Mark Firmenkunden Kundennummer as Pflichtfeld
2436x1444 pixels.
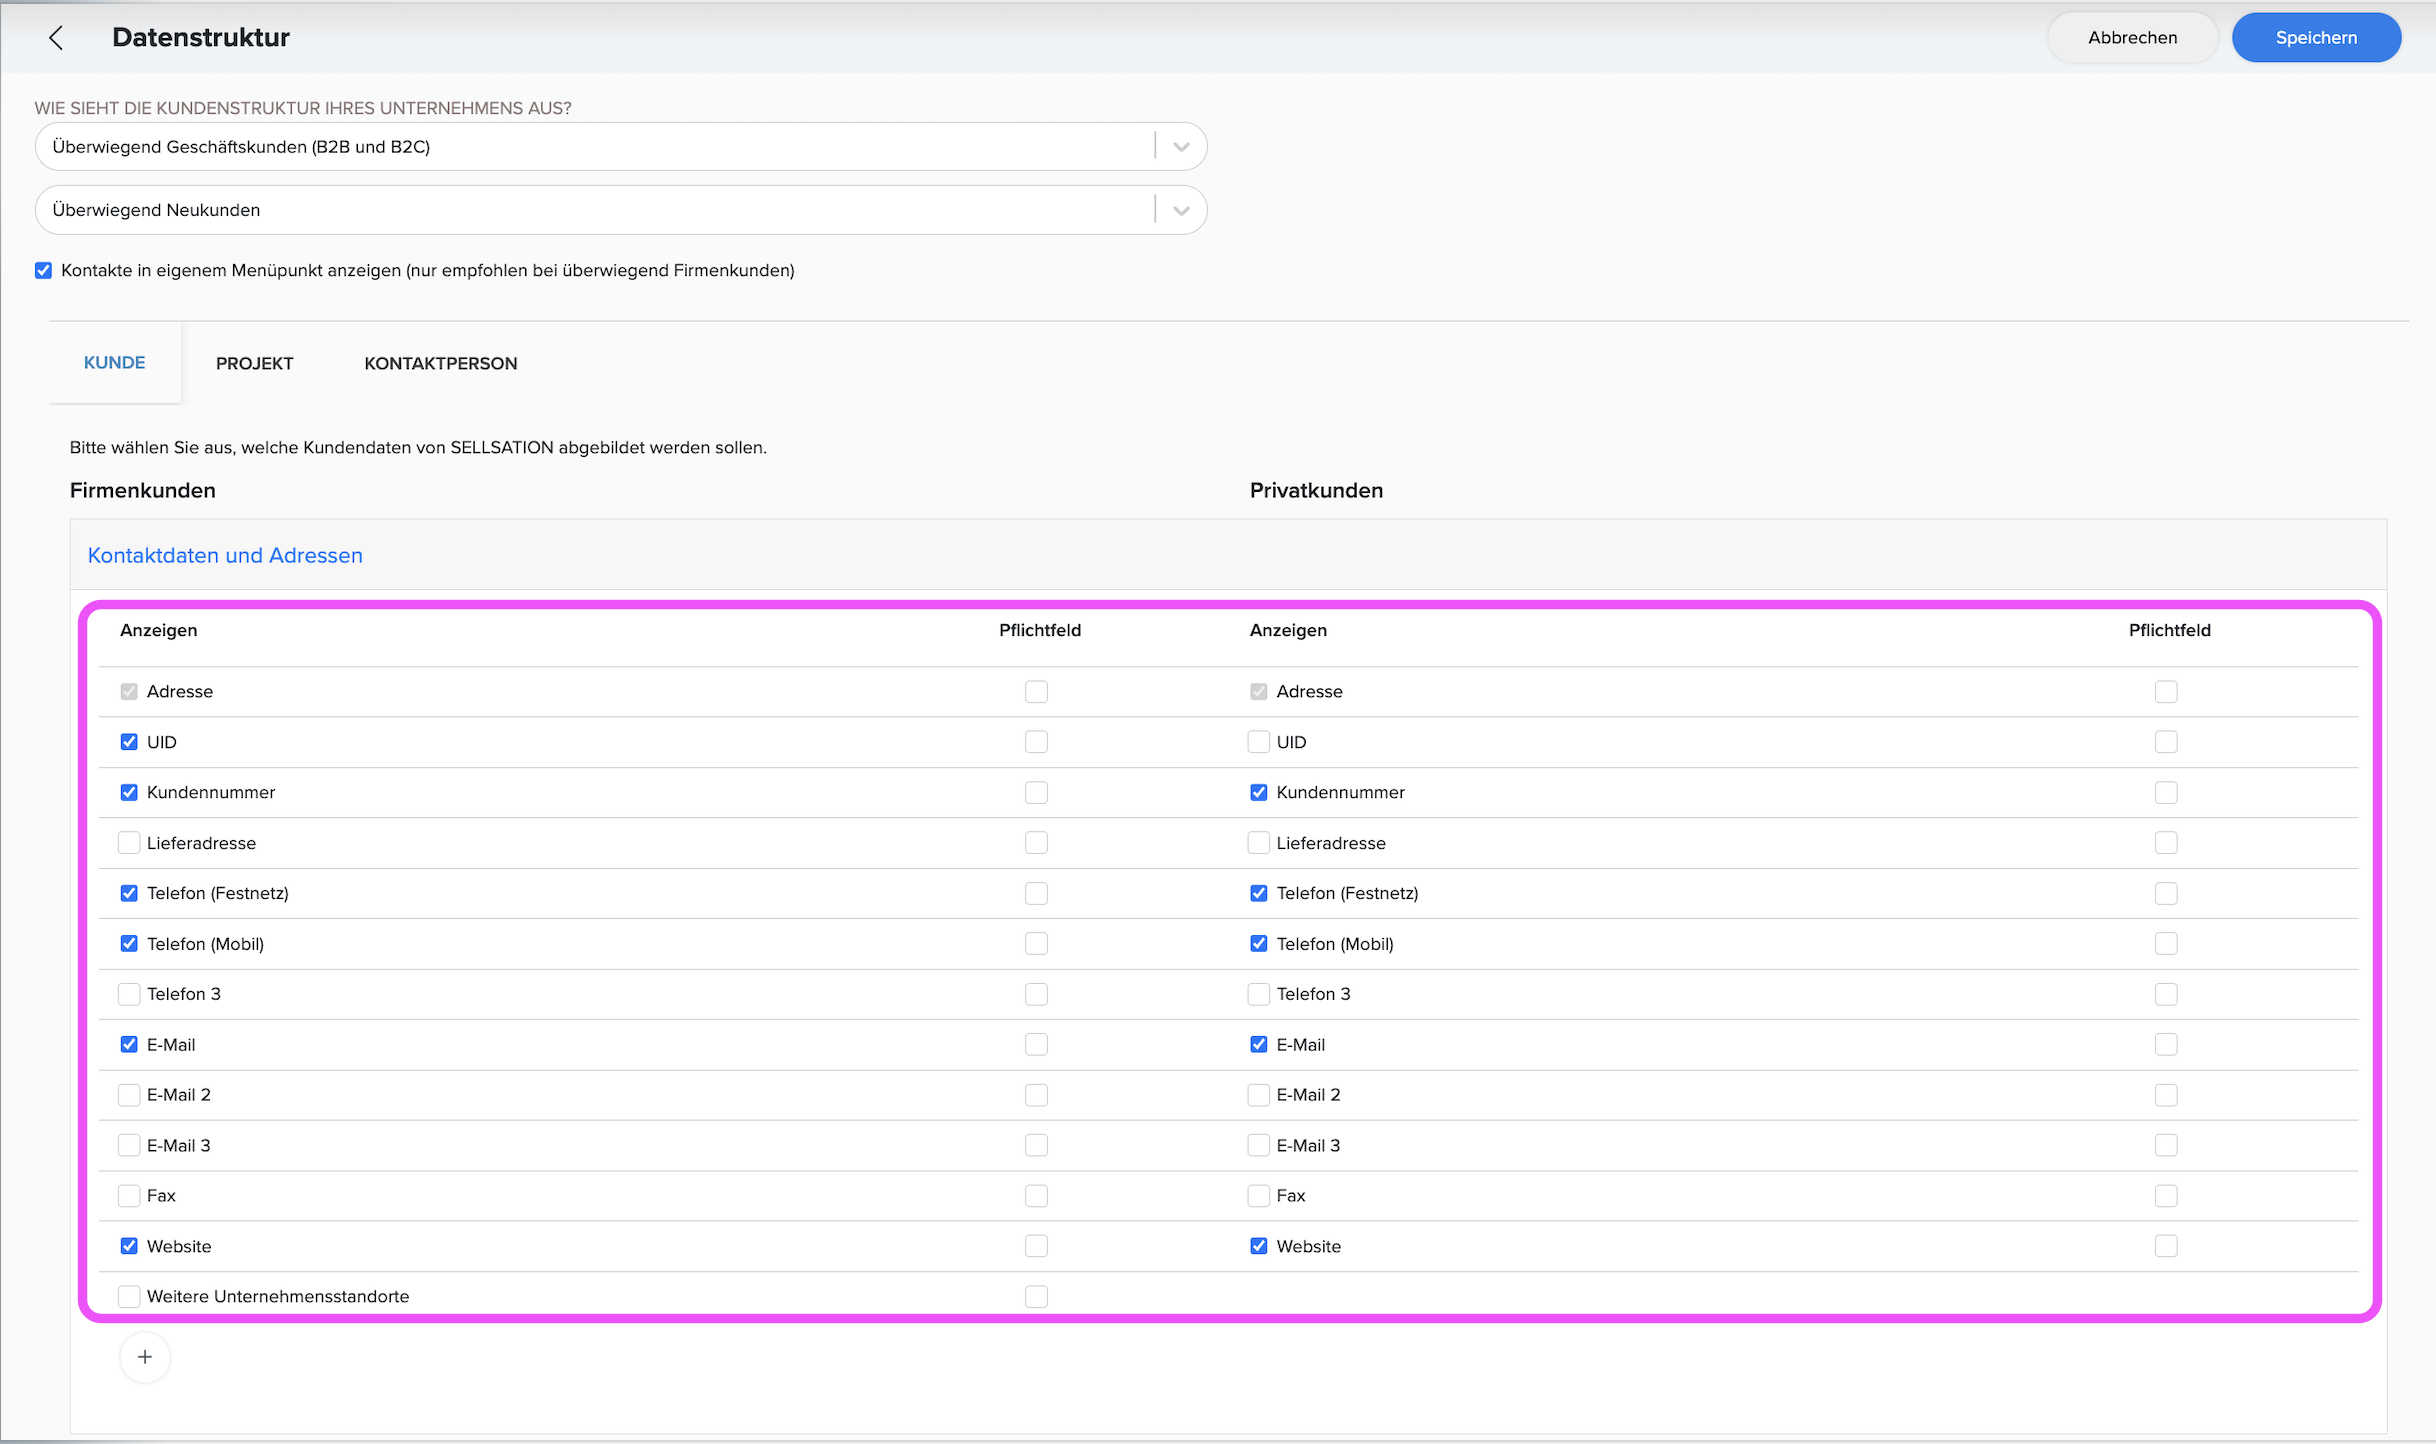(1036, 793)
